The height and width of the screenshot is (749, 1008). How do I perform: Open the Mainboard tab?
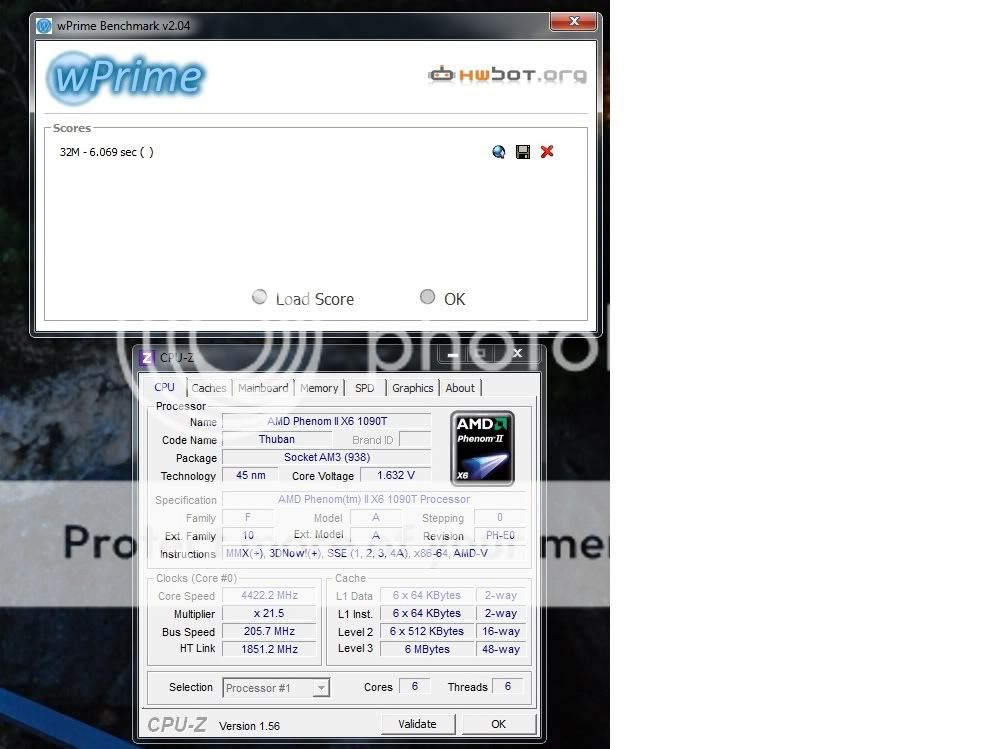click(x=262, y=388)
